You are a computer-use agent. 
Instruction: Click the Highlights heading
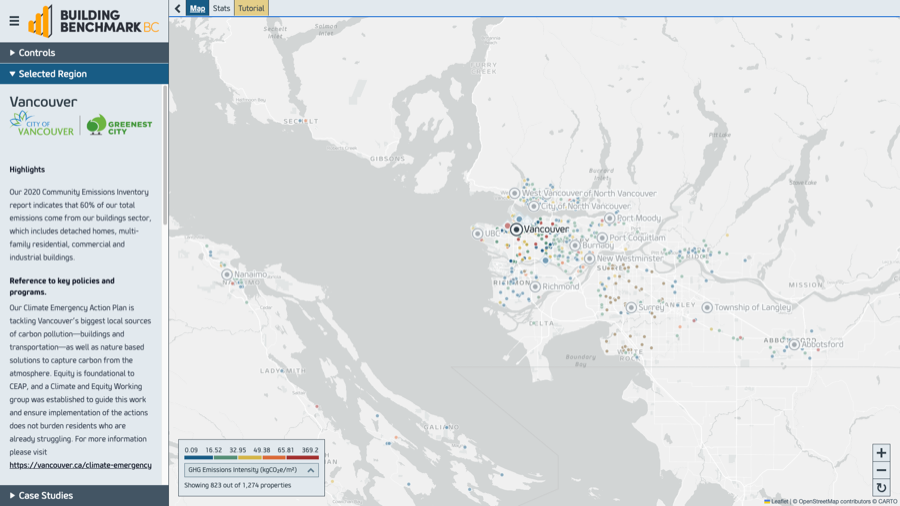(x=27, y=169)
